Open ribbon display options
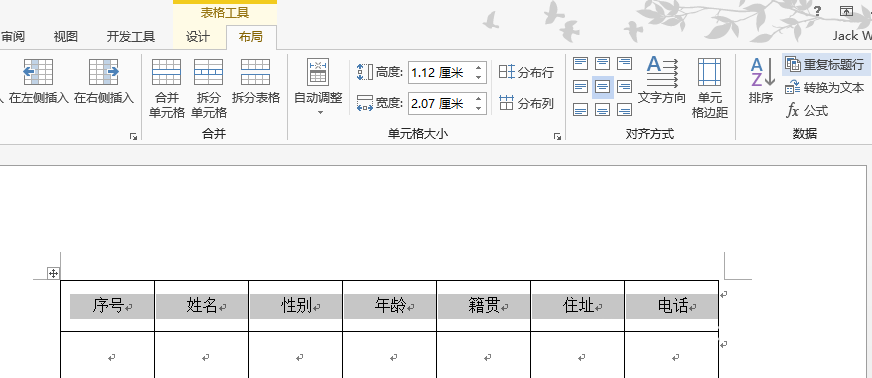Screen dimensions: 872x378 tap(846, 11)
